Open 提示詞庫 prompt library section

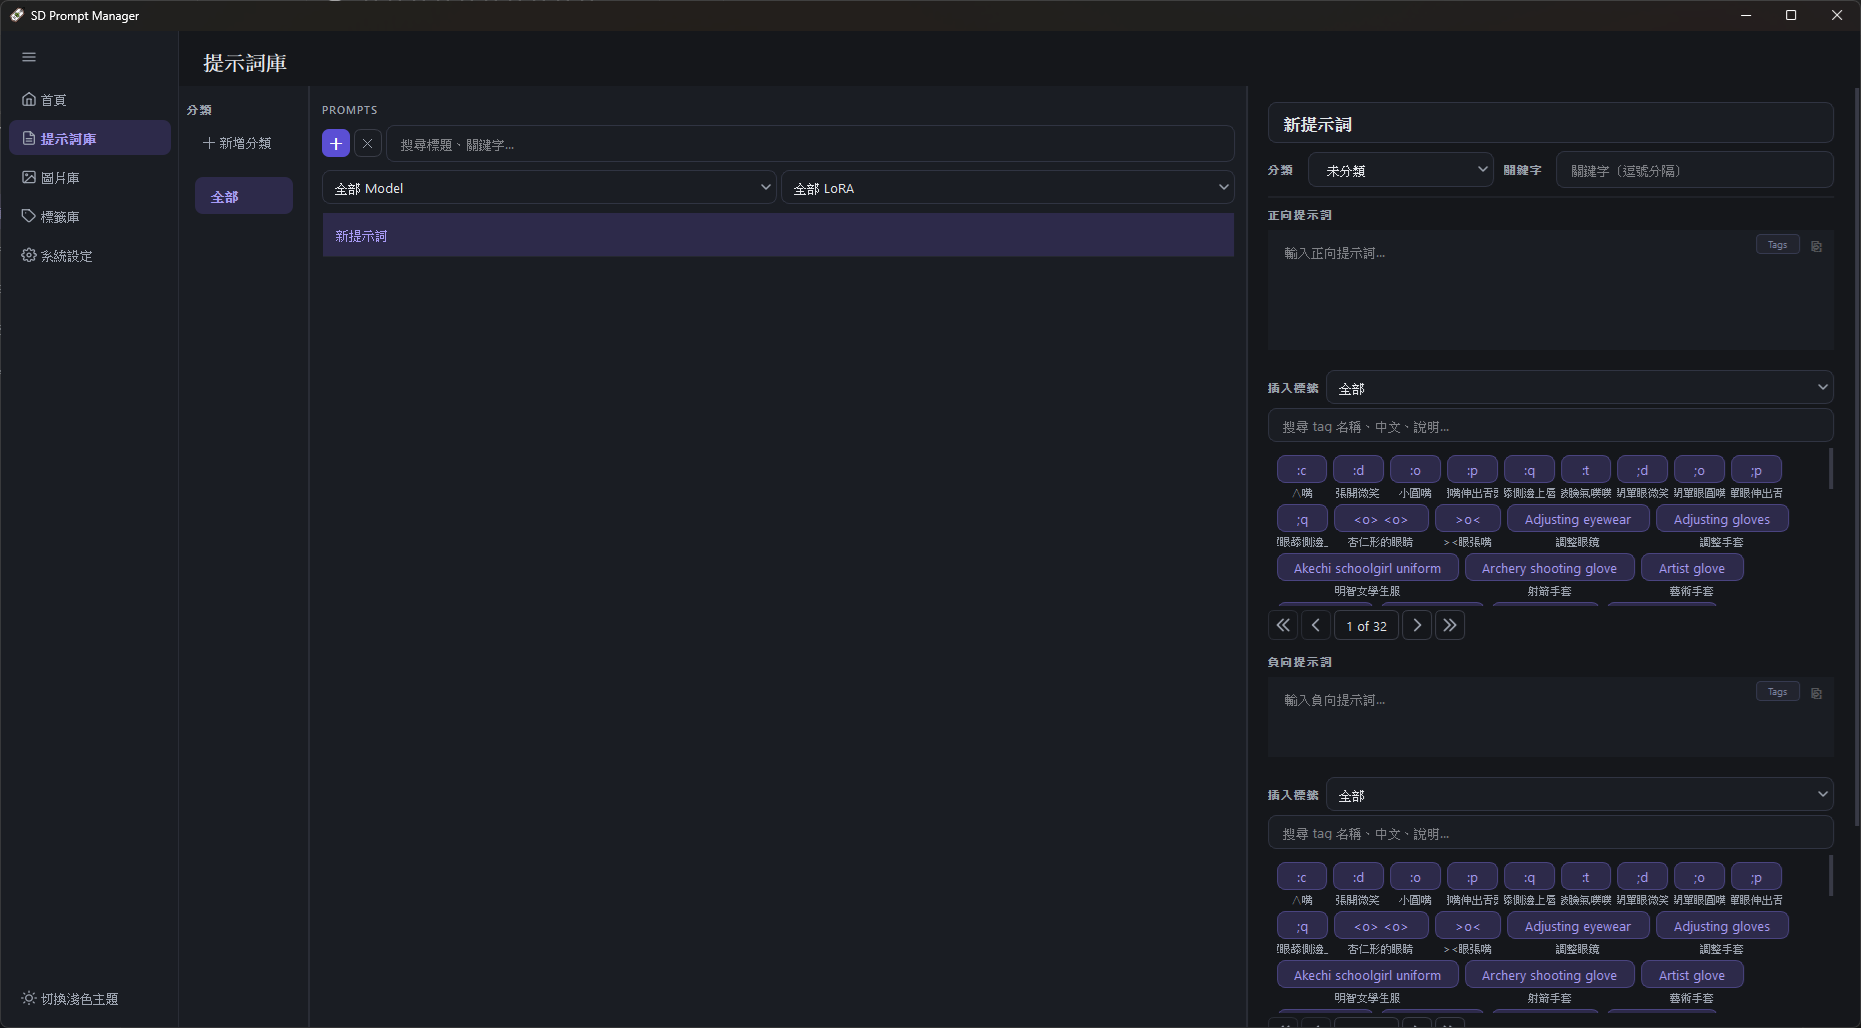90,138
